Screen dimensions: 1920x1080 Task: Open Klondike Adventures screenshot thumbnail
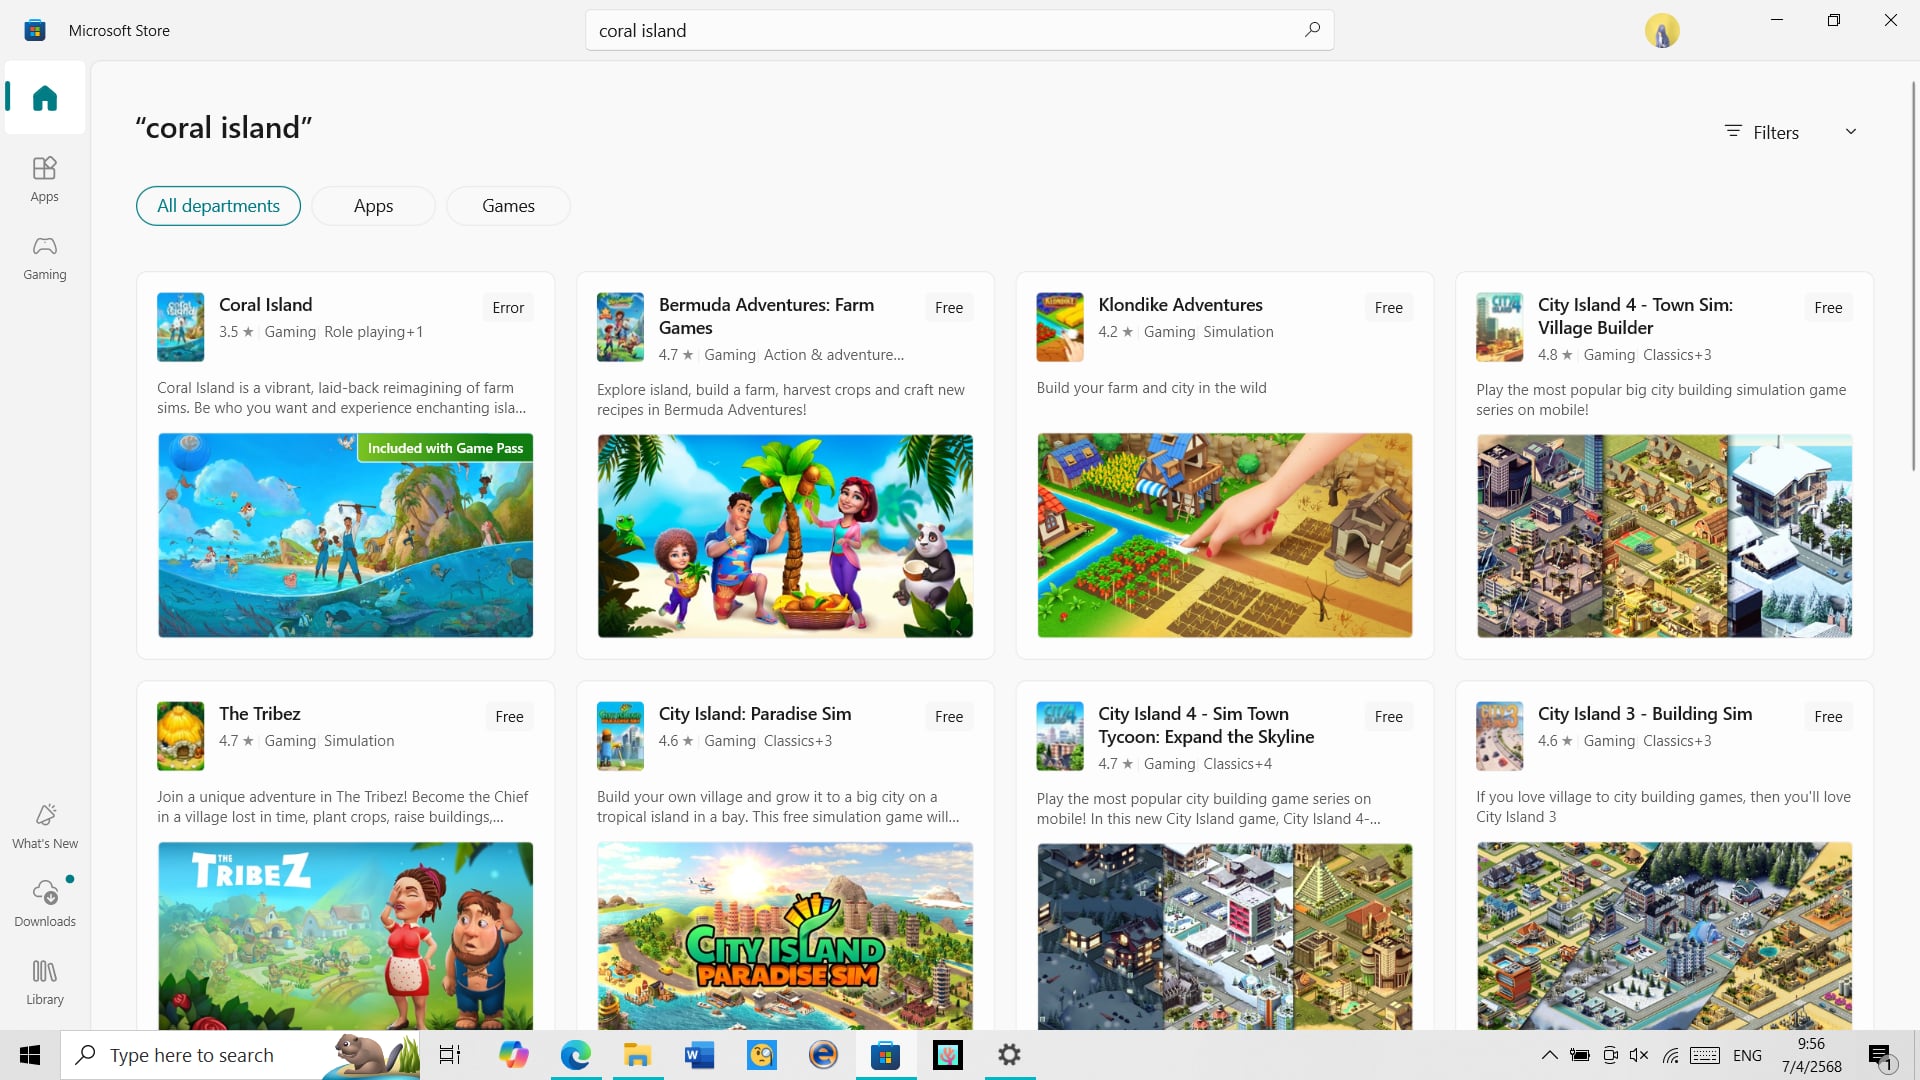click(x=1225, y=535)
